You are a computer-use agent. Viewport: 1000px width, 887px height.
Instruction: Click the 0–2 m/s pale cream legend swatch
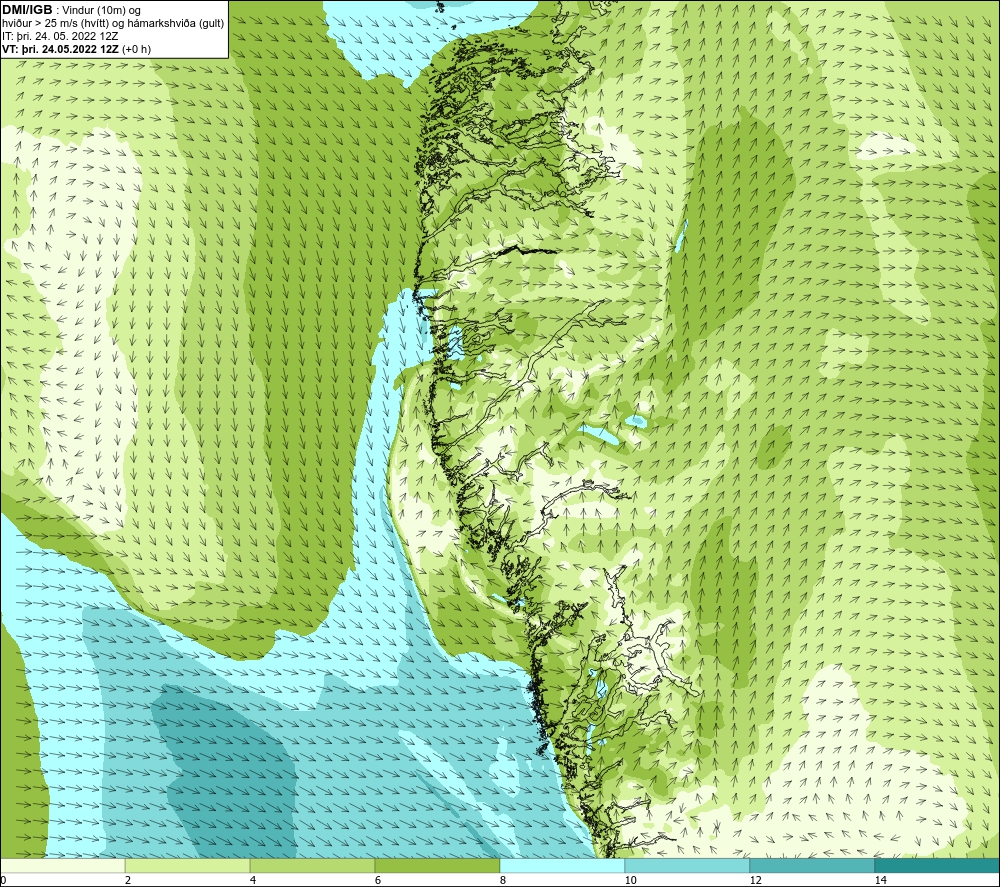[62, 865]
